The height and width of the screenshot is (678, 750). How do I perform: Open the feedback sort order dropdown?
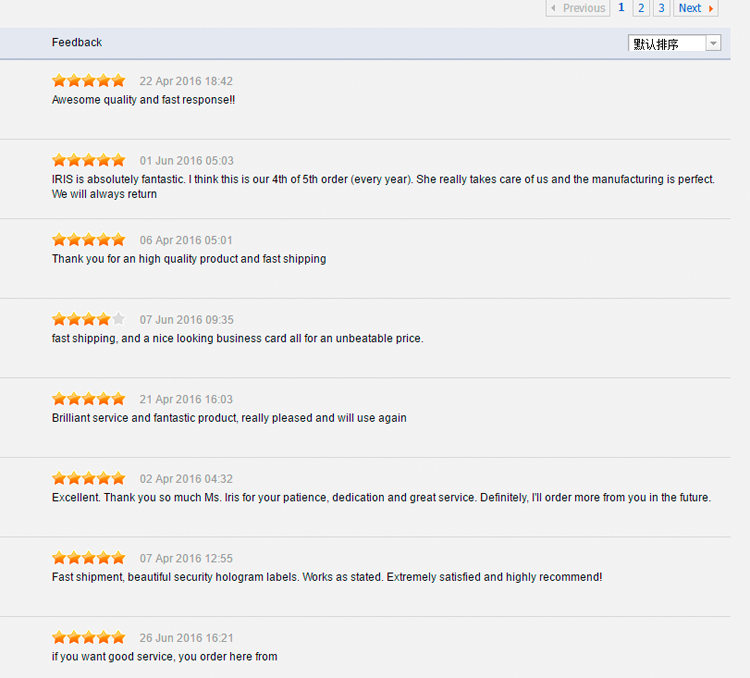click(x=675, y=43)
